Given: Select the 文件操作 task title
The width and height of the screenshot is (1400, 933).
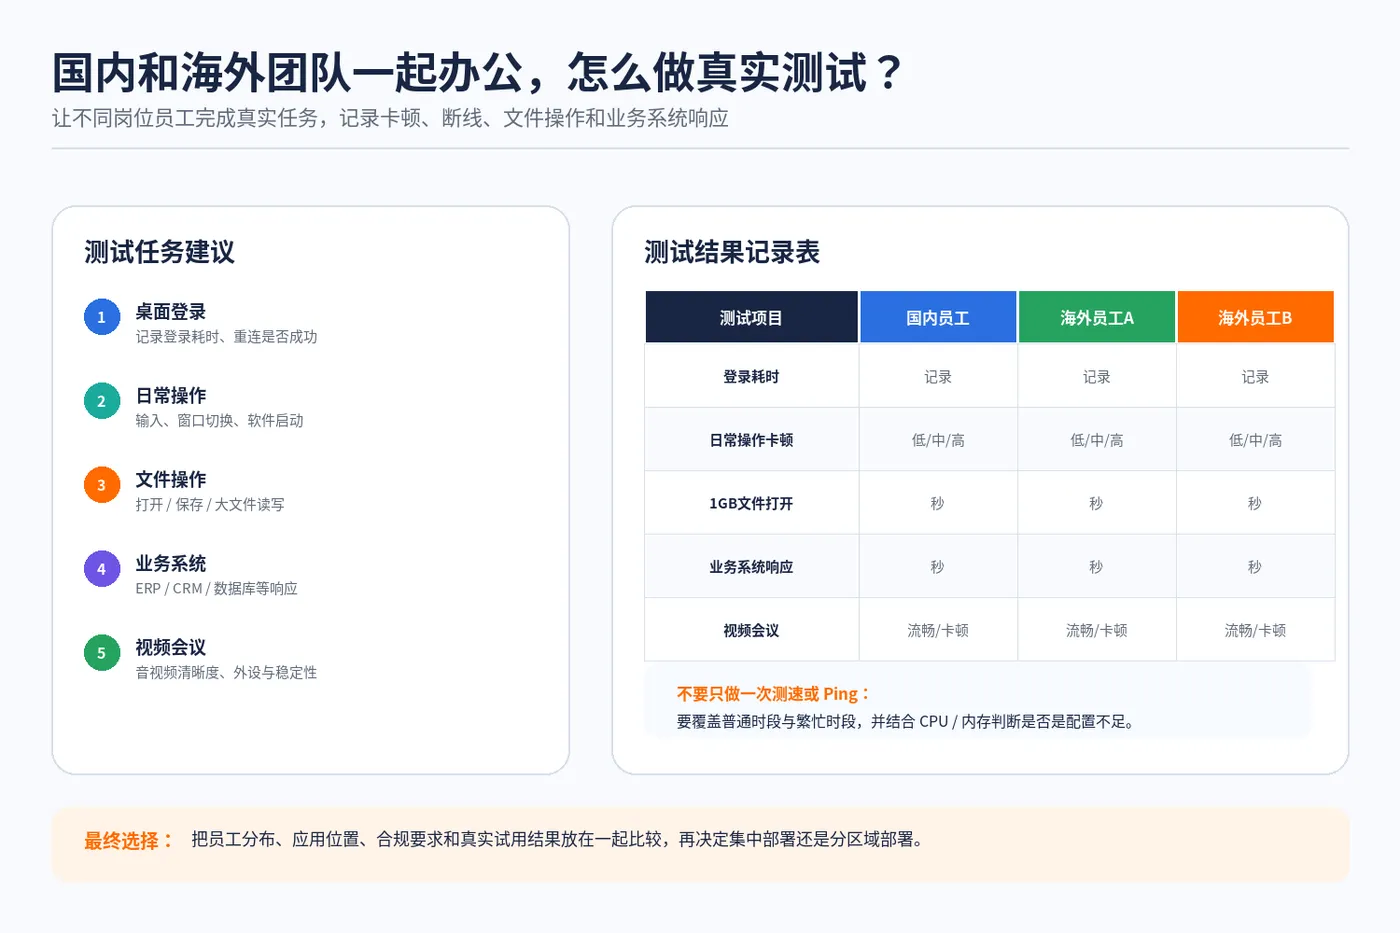Looking at the screenshot, I should point(171,480).
